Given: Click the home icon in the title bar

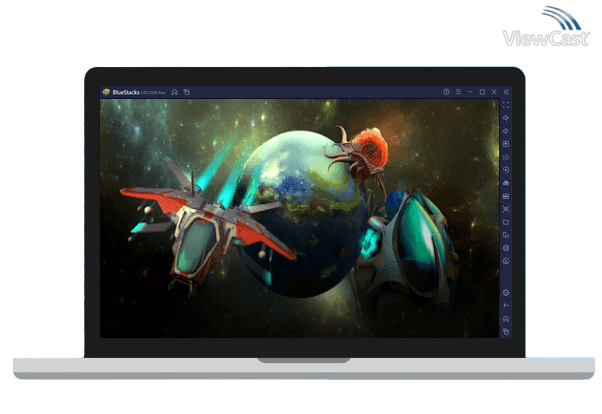Looking at the screenshot, I should click(x=175, y=92).
